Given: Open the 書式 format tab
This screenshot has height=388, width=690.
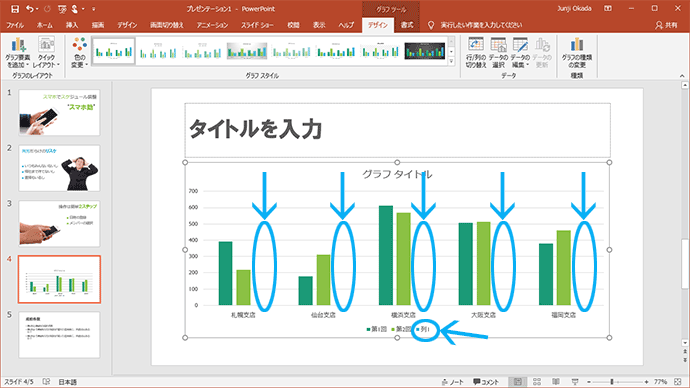Looking at the screenshot, I should click(x=407, y=25).
